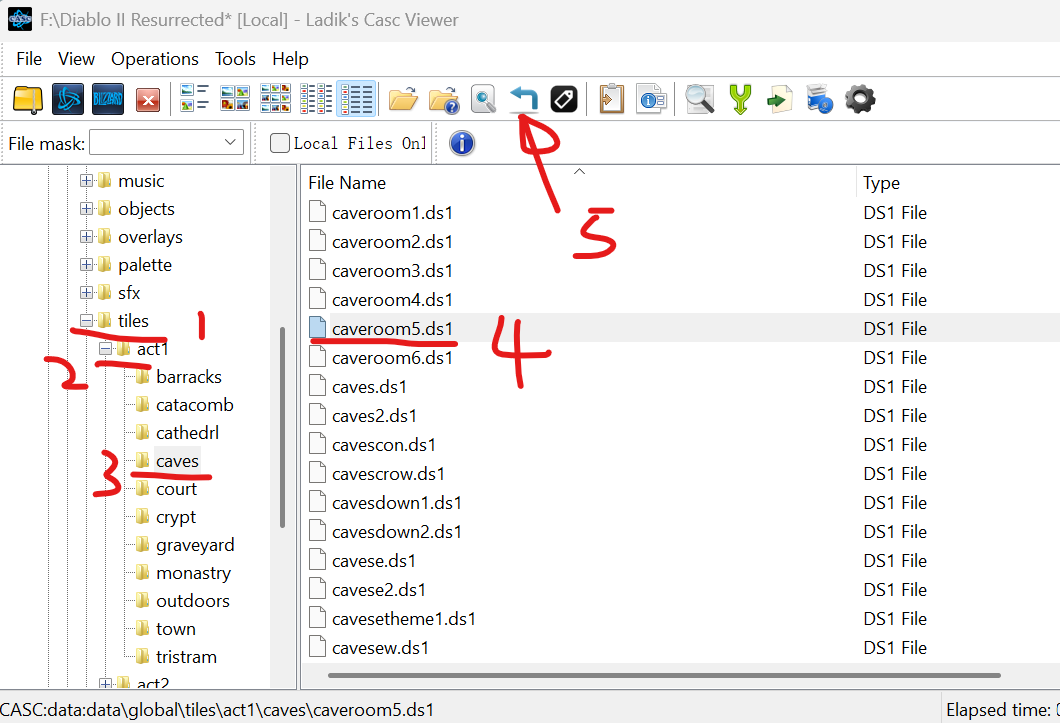
Task: Click the green Y-shaped merge icon
Action: coord(740,99)
